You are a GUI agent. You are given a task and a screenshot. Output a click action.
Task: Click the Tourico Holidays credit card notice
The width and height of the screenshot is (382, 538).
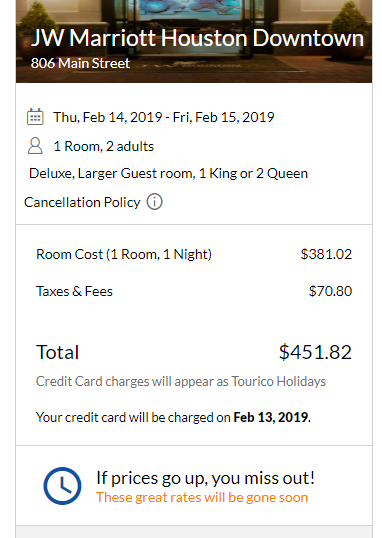(x=181, y=382)
